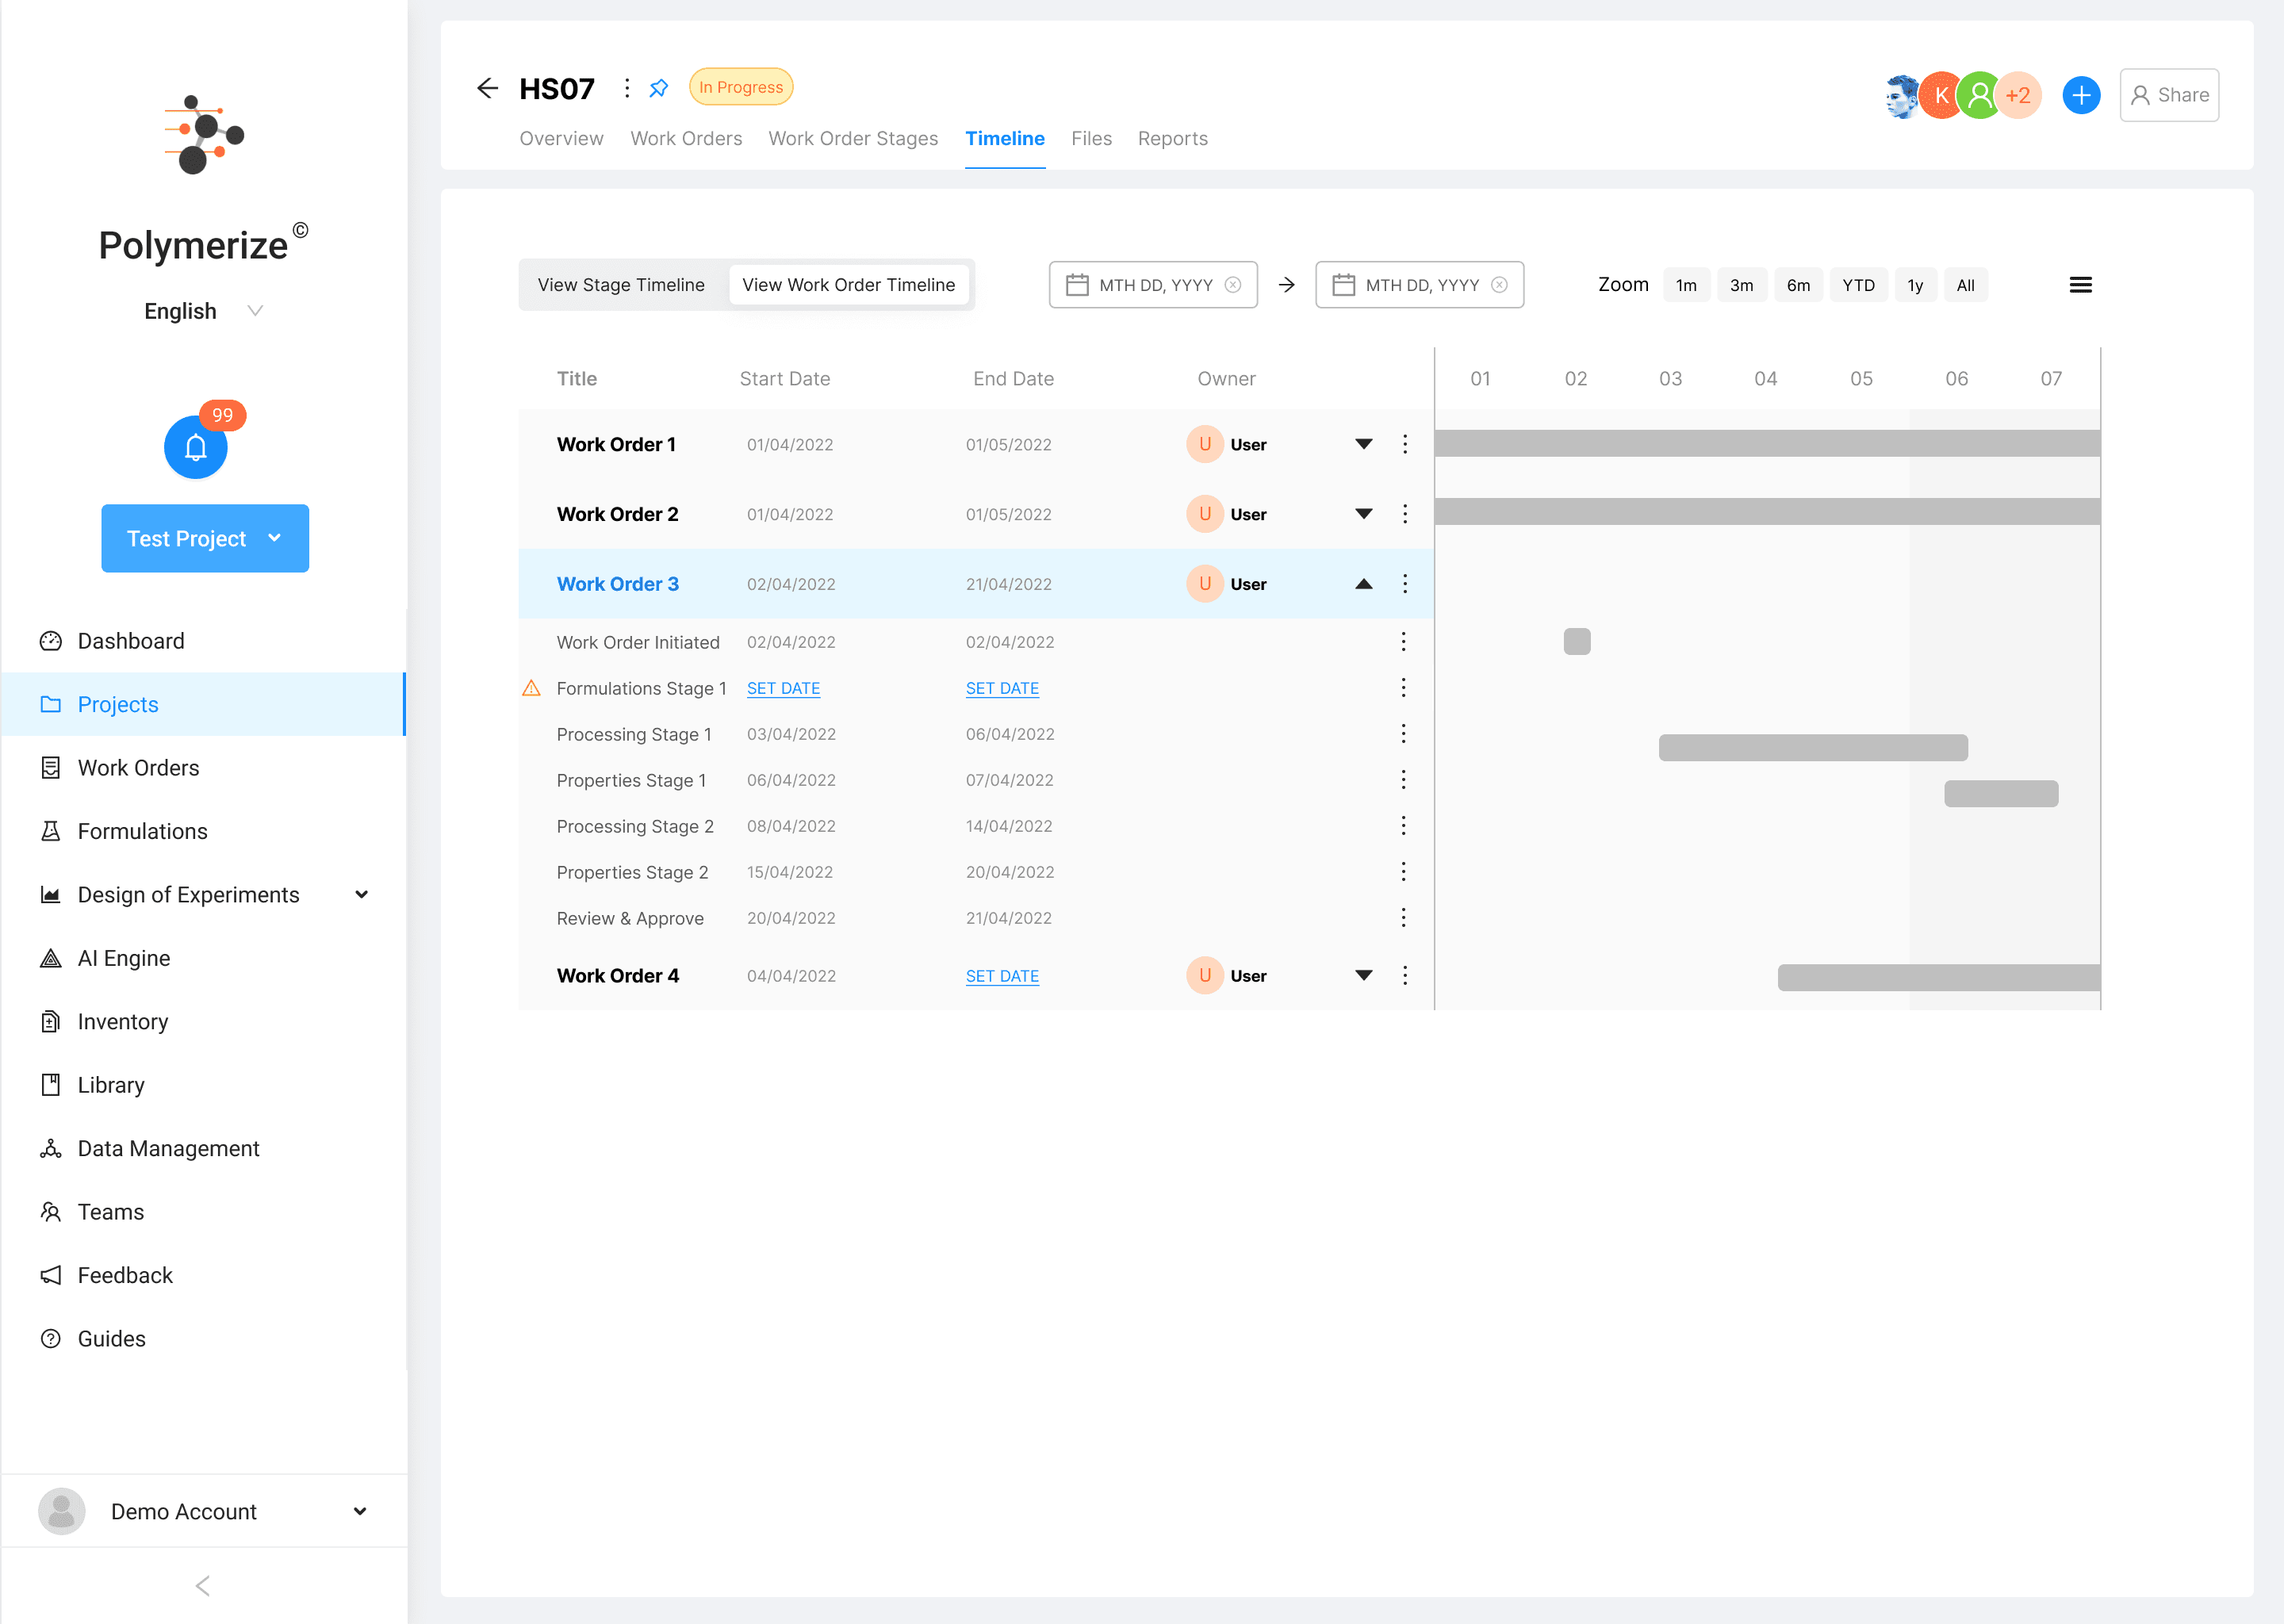Select View Work Order Timeline toggle
The image size is (2284, 1624).
click(x=848, y=285)
